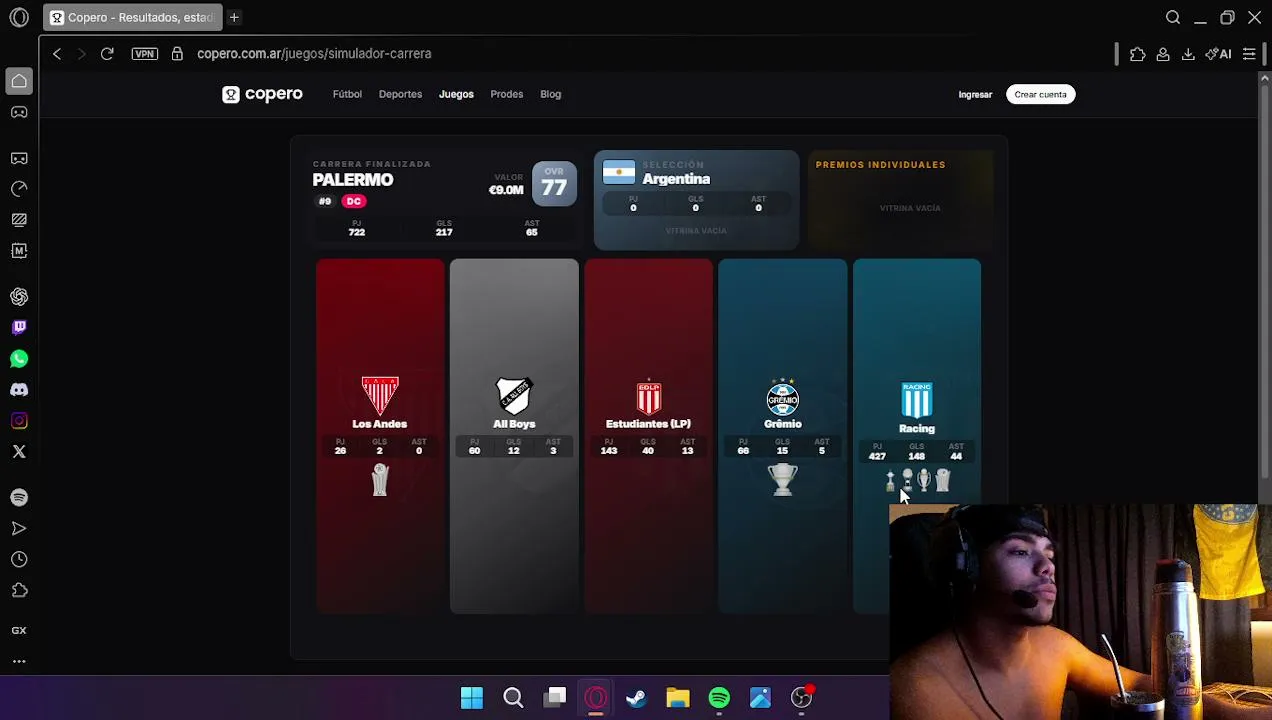Click the DC position badge
Screen dimensions: 1272x720
tap(353, 201)
